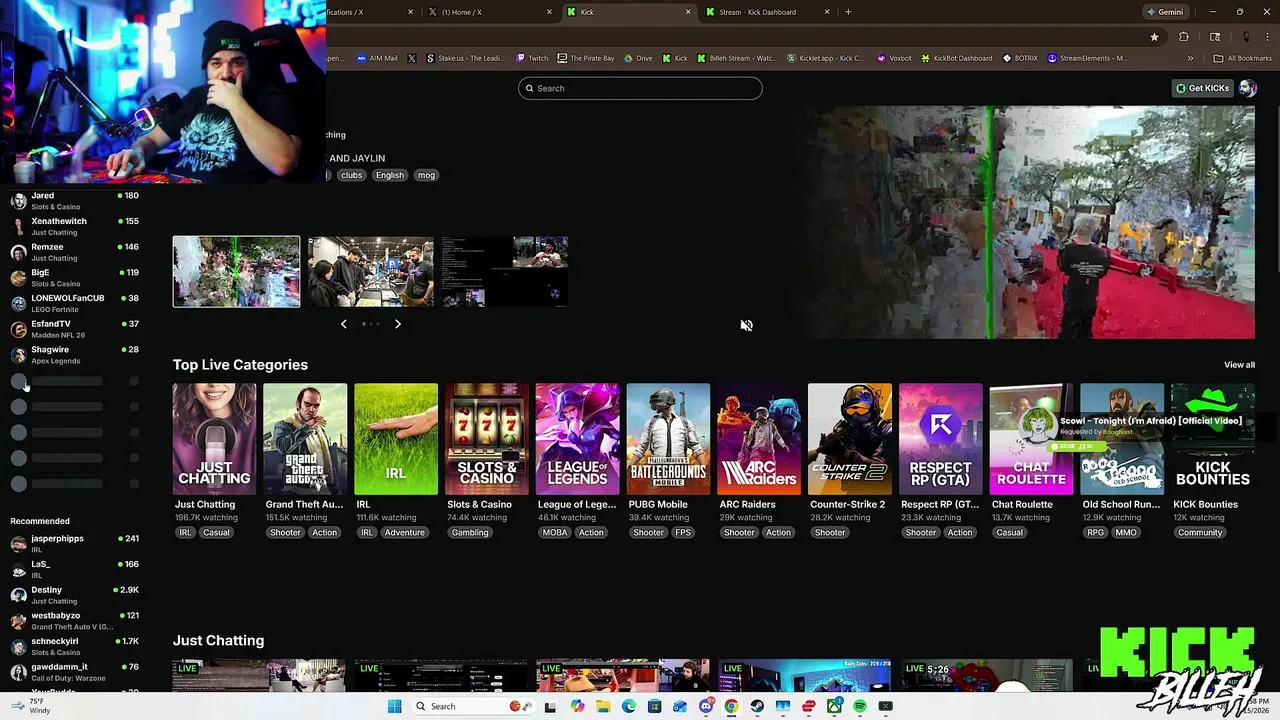1280x720 pixels.
Task: Open the Slots & Casino category card
Action: pos(487,439)
